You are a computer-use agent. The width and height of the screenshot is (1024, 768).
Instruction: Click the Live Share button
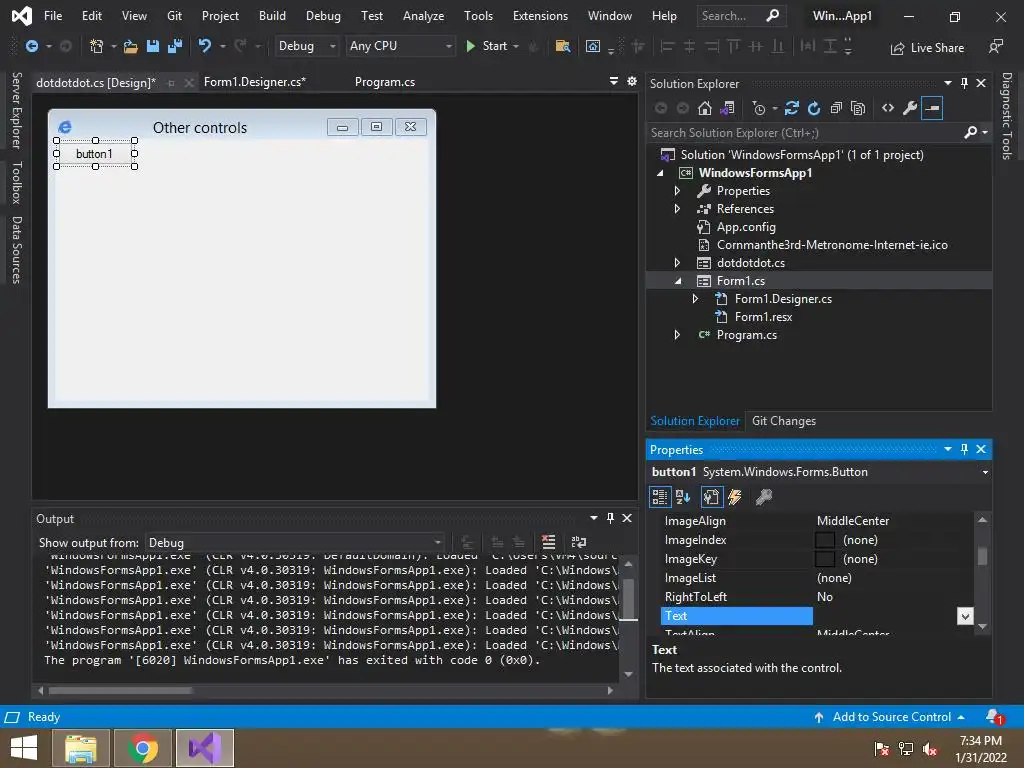[x=927, y=48]
